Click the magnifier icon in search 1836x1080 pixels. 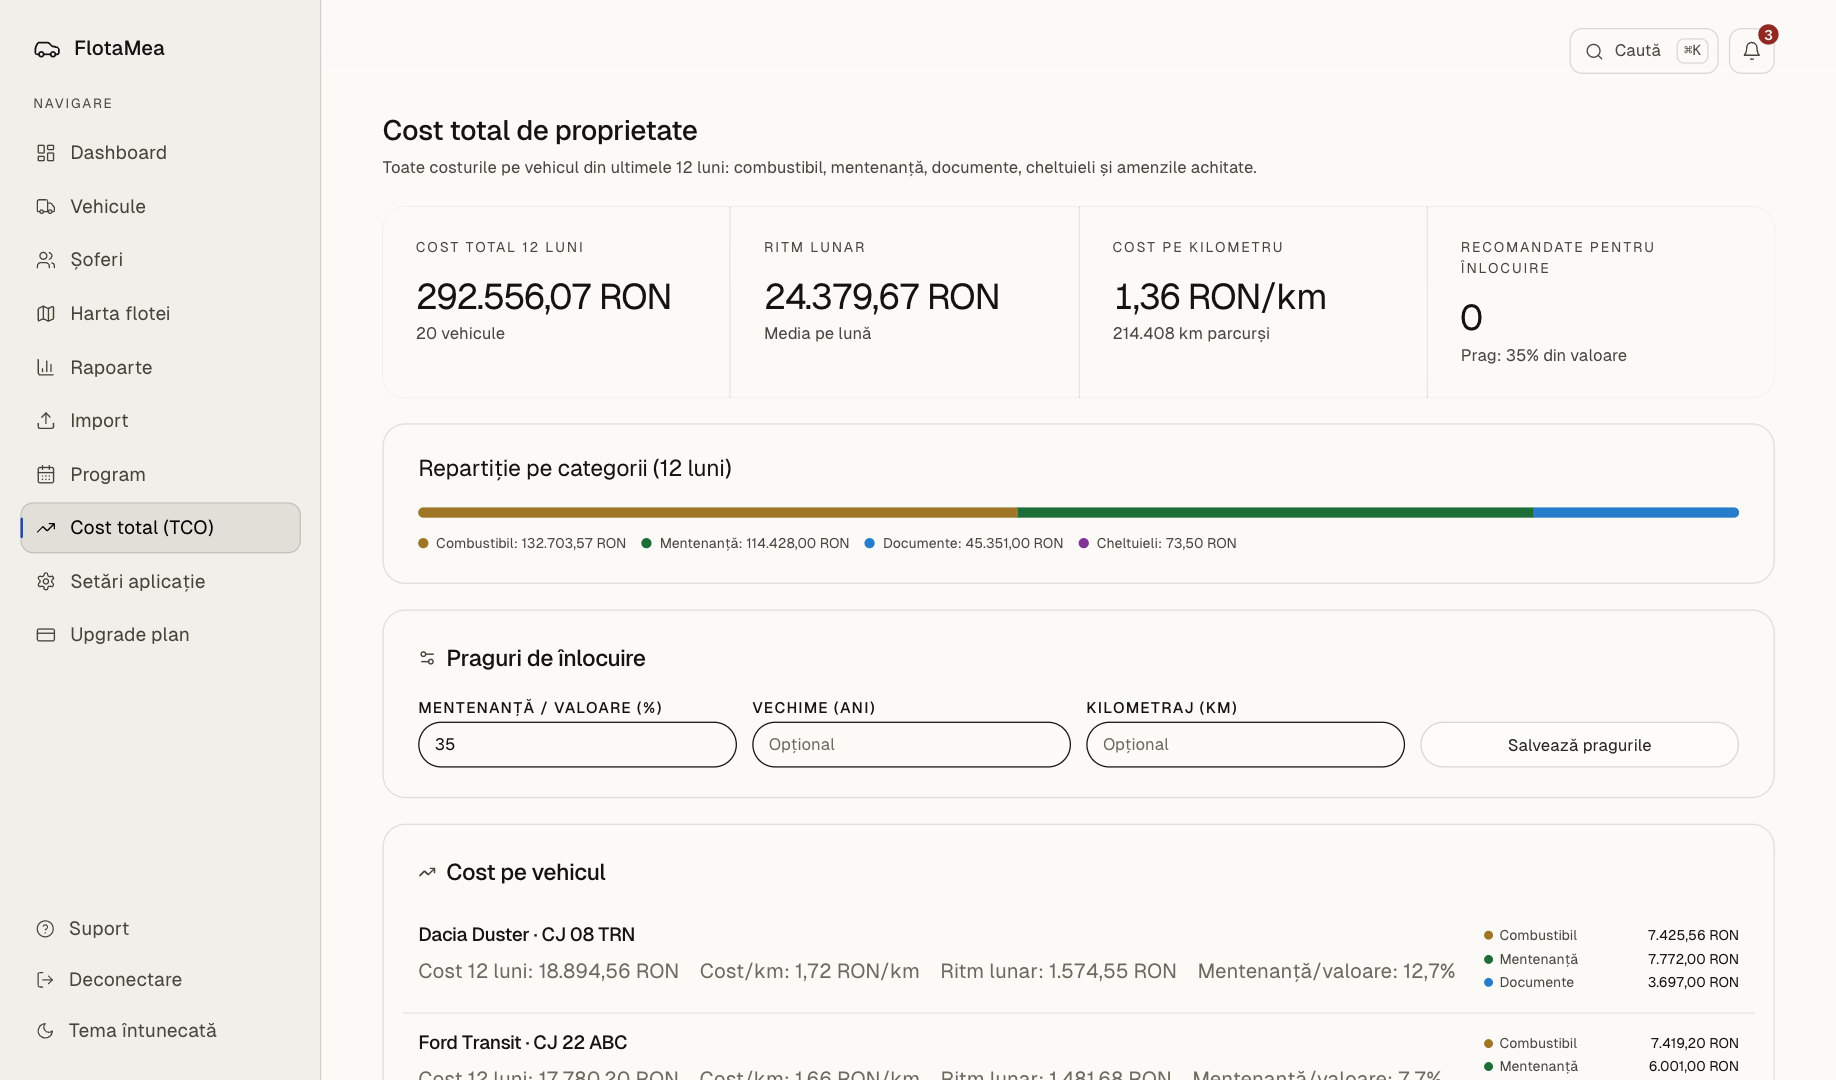pyautogui.click(x=1594, y=51)
